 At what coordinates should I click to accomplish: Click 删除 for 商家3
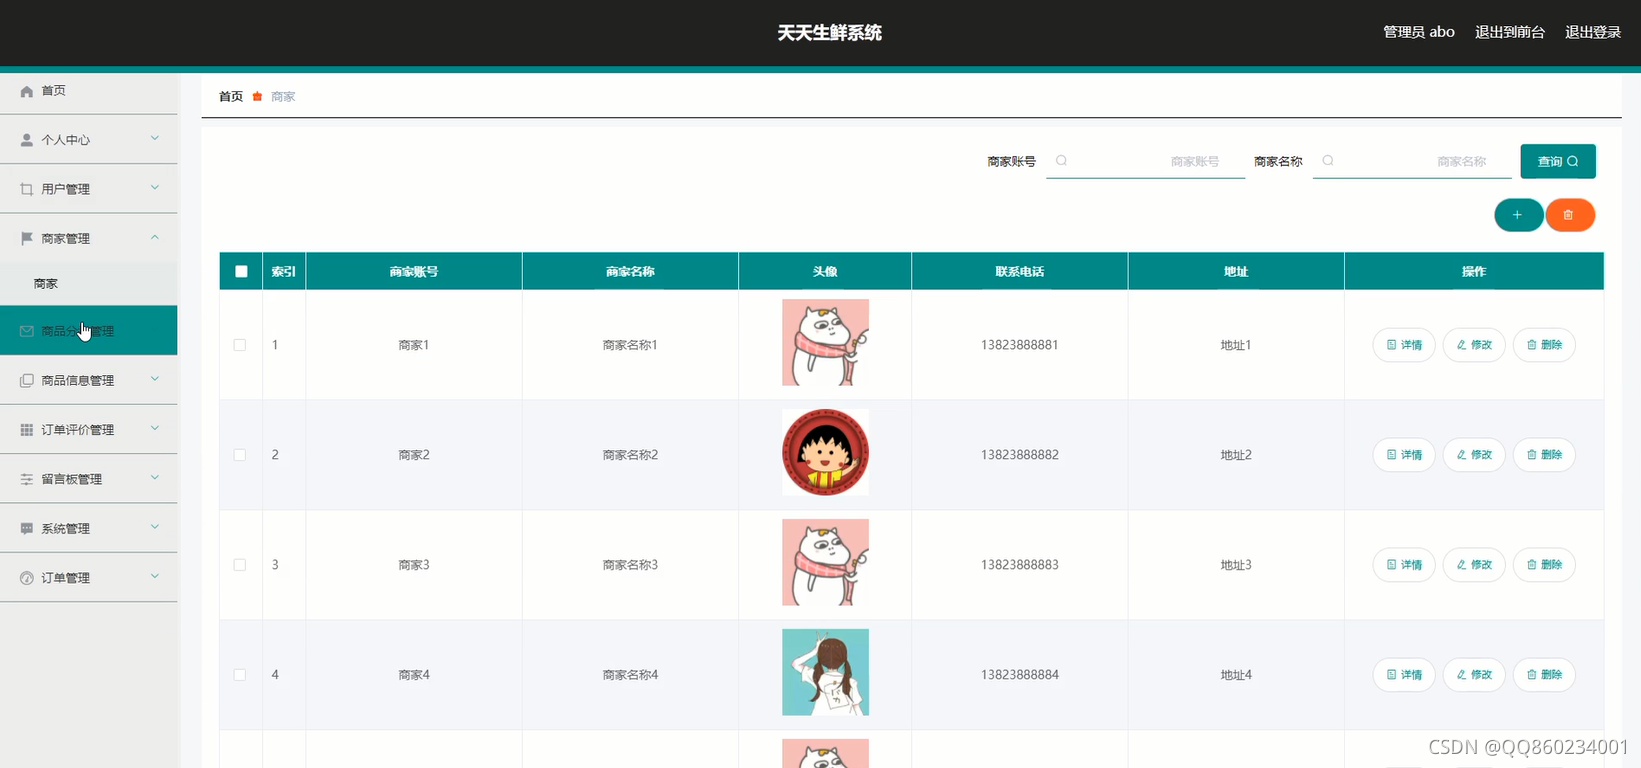pyautogui.click(x=1544, y=565)
